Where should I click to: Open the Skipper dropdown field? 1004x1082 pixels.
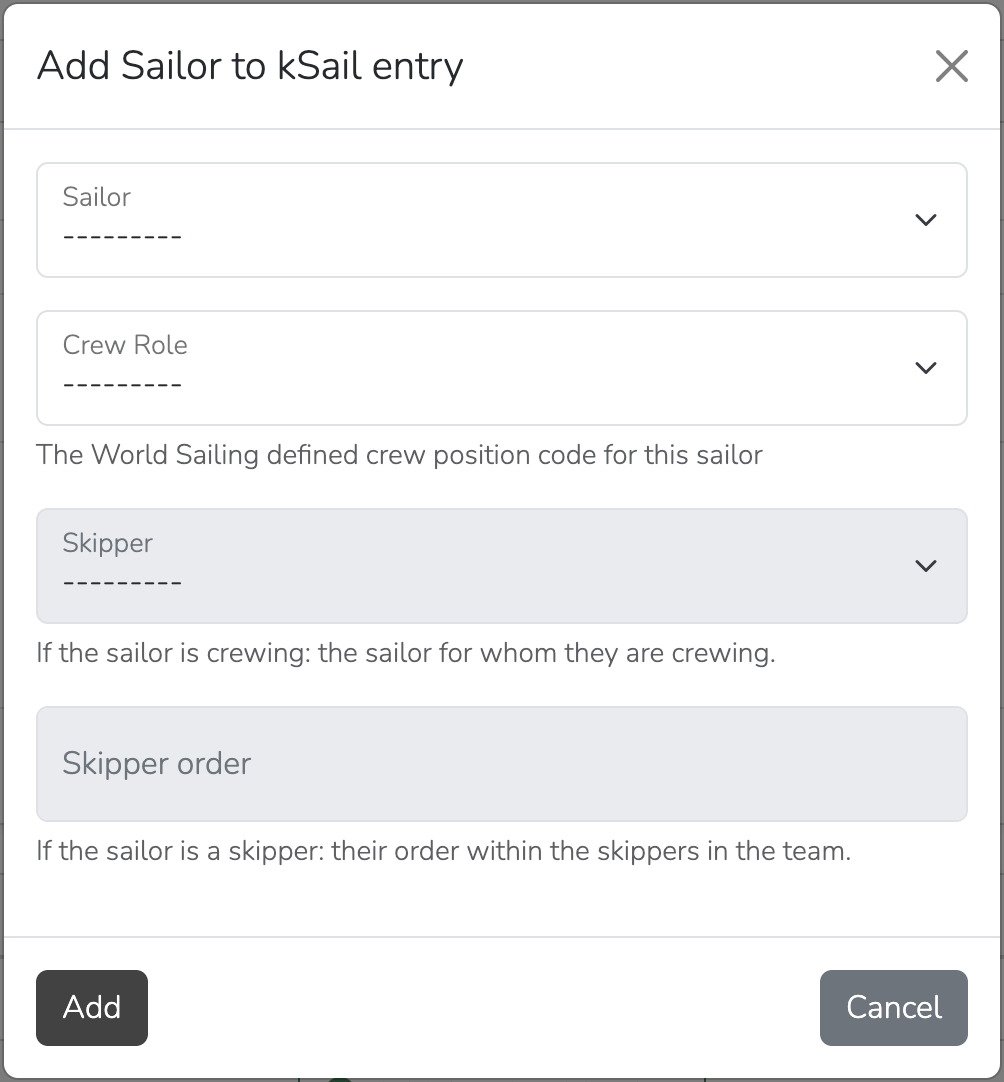click(x=500, y=566)
